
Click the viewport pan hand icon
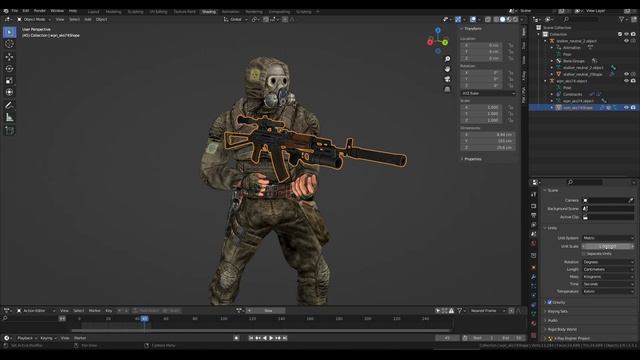447,69
